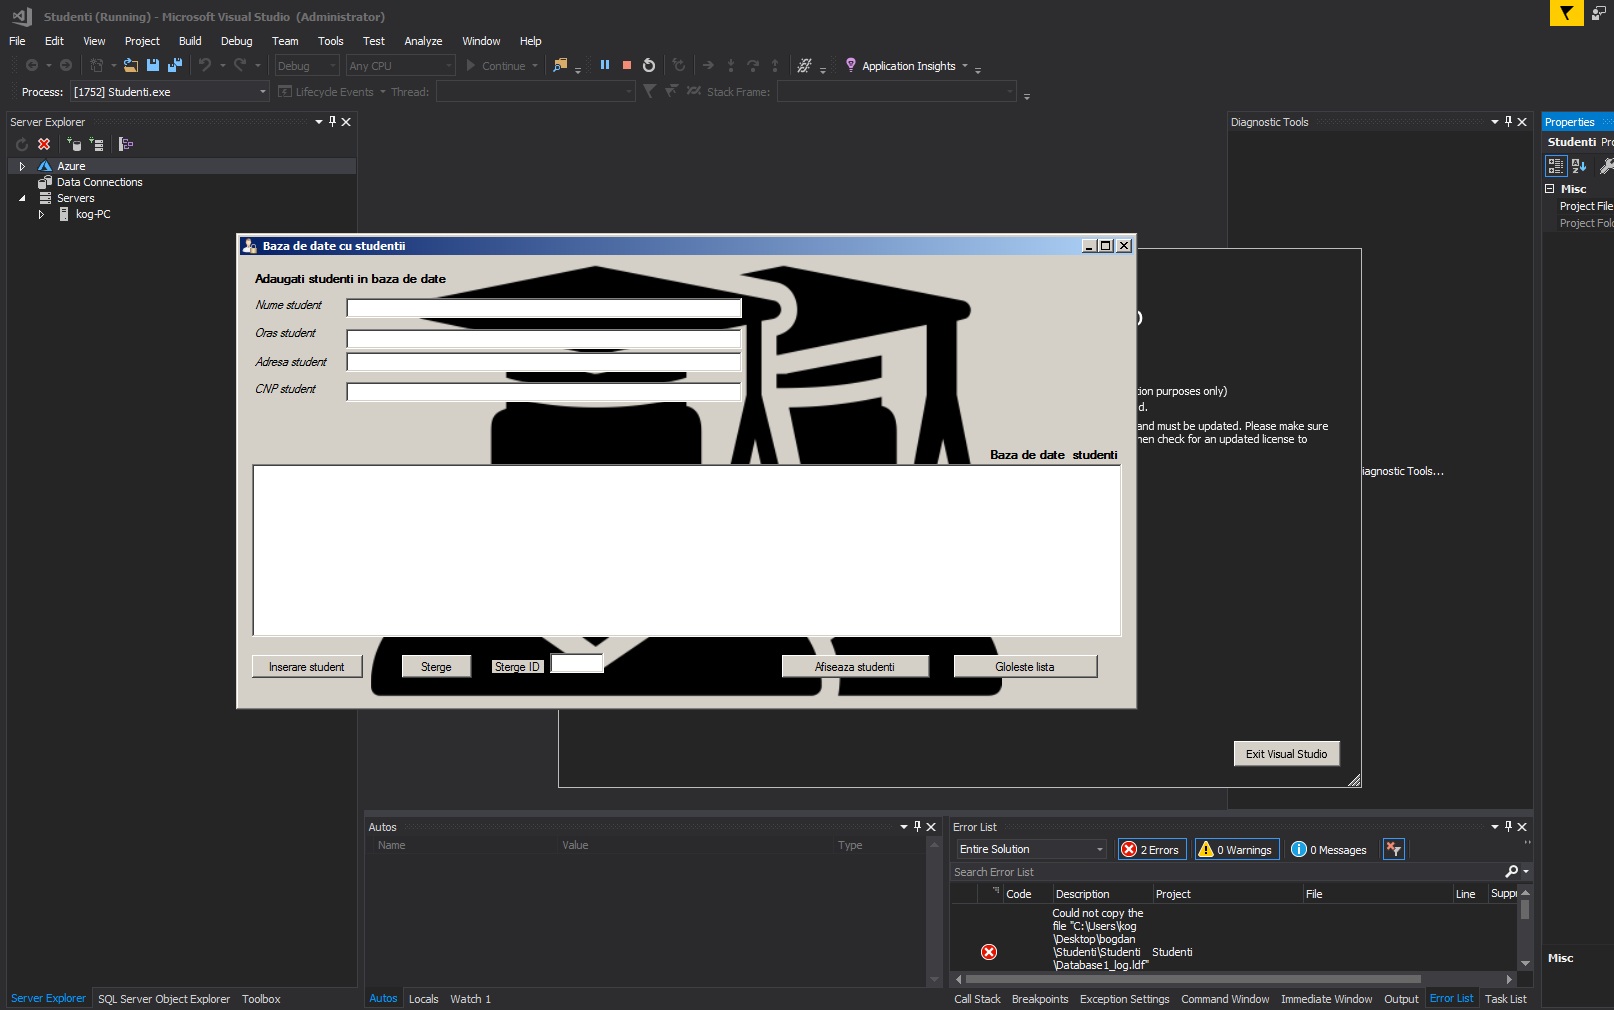Open the Analyze menu

423,41
